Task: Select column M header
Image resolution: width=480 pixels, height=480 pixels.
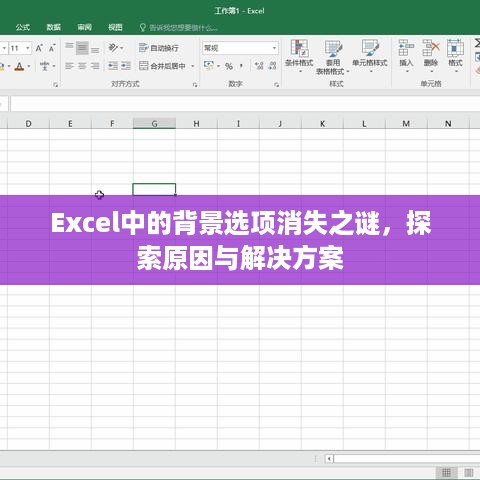Action: [406, 124]
